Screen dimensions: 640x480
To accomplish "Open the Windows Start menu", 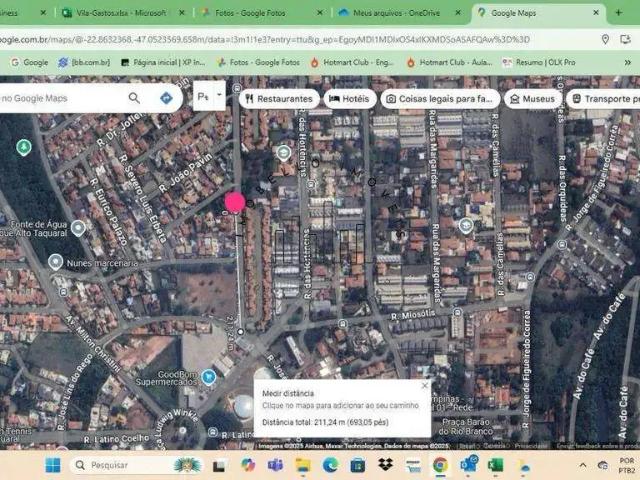I will [53, 465].
